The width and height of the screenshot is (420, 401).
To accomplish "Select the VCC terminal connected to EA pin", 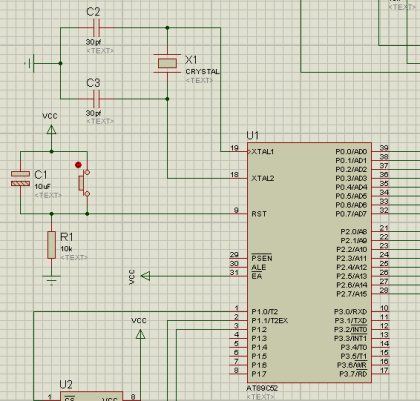I will point(146,276).
